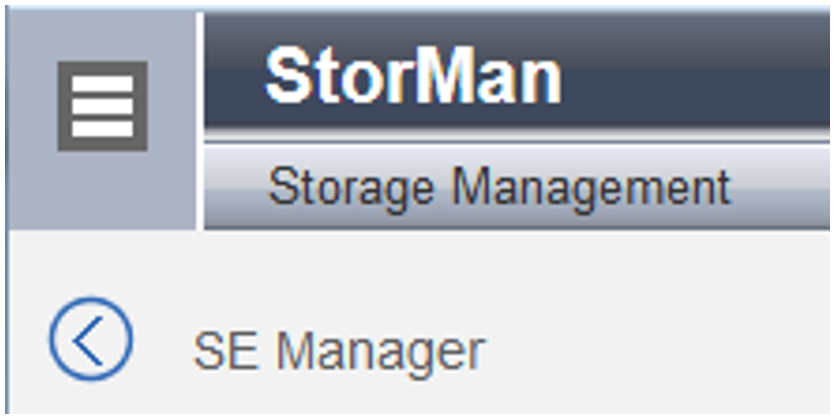Click the SE Manager label text
The height and width of the screenshot is (419, 835).
(x=339, y=351)
